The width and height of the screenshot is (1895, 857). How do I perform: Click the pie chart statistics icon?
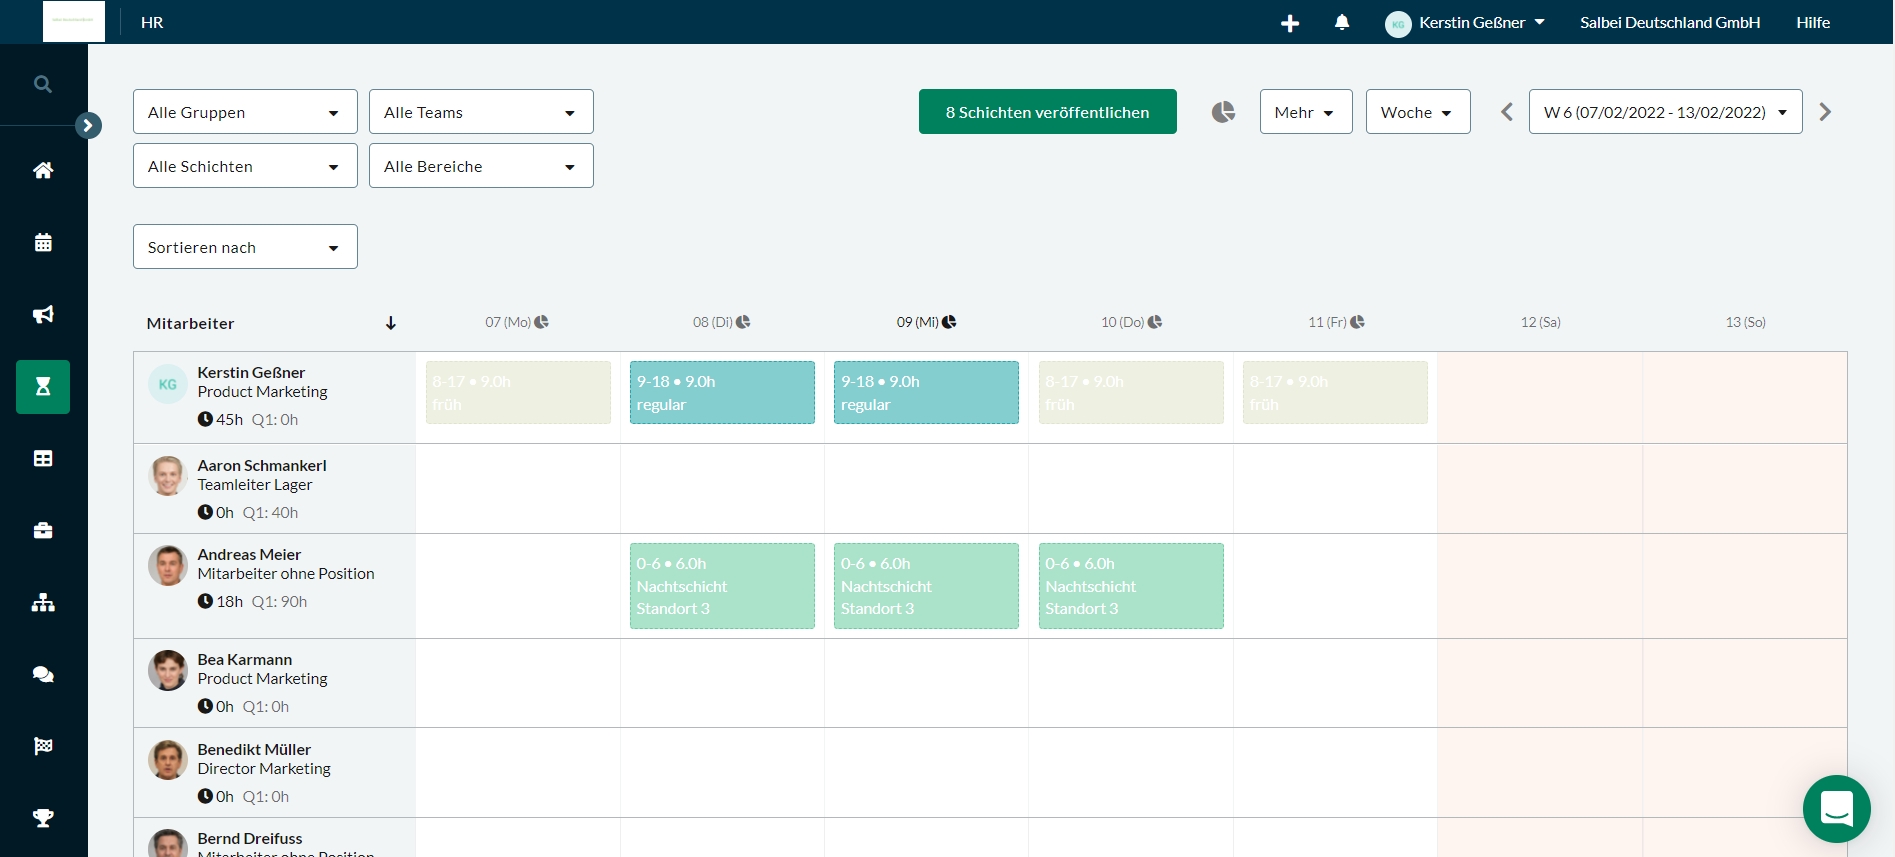pyautogui.click(x=1223, y=112)
